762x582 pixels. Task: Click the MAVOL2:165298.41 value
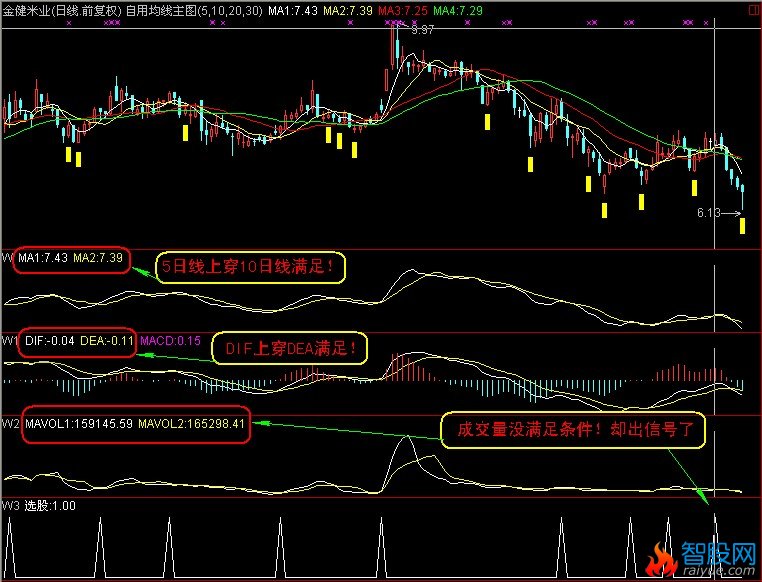pos(191,424)
